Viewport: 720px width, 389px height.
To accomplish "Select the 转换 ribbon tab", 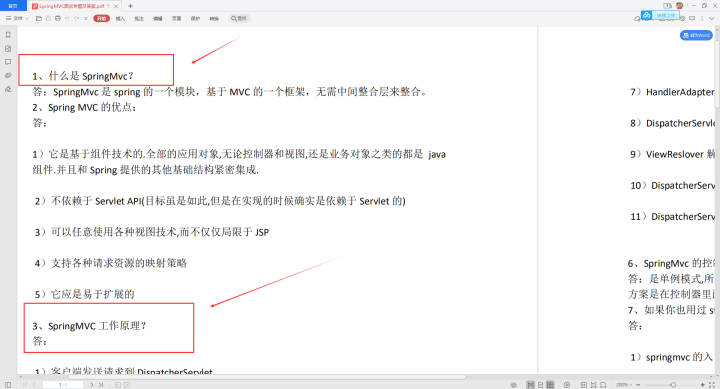I will pyautogui.click(x=214, y=18).
